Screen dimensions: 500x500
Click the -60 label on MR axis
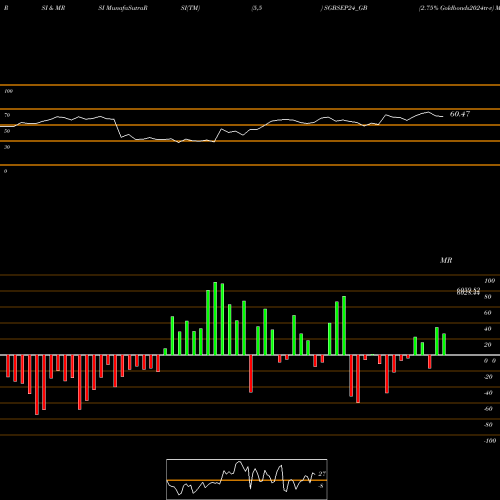(488, 409)
